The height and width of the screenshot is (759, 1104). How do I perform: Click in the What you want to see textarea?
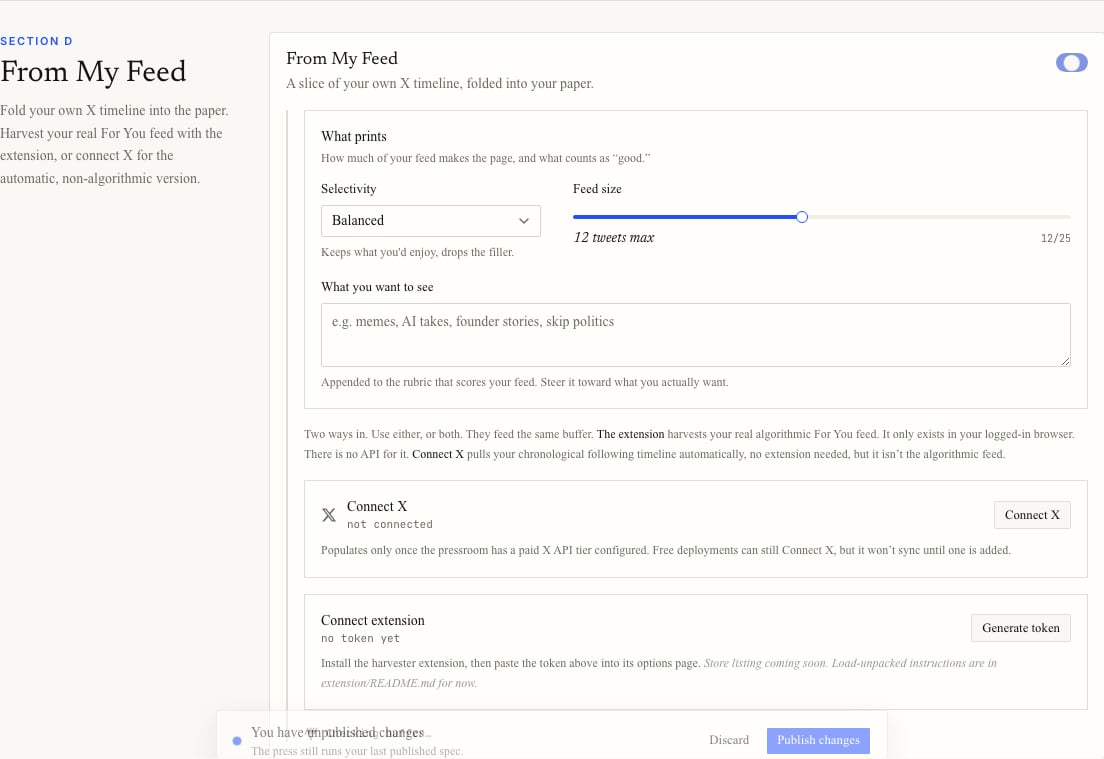tap(695, 334)
